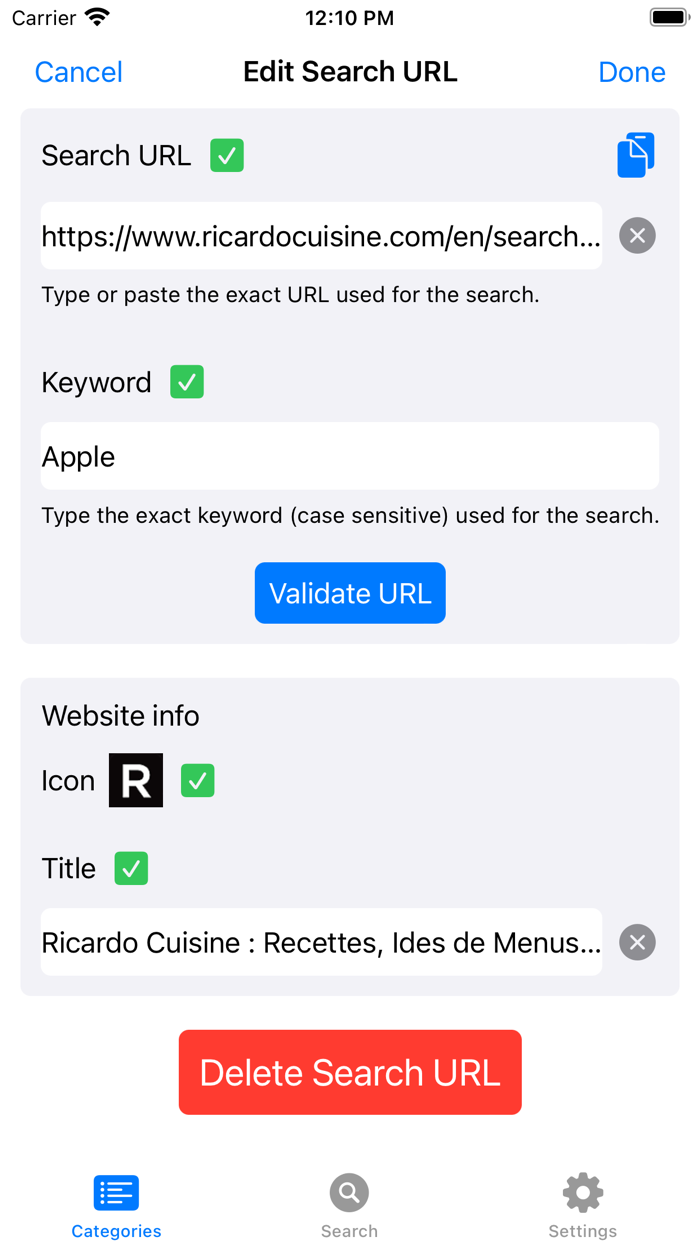700x1244 pixels.
Task: Tap Validate URL
Action: [x=349, y=592]
